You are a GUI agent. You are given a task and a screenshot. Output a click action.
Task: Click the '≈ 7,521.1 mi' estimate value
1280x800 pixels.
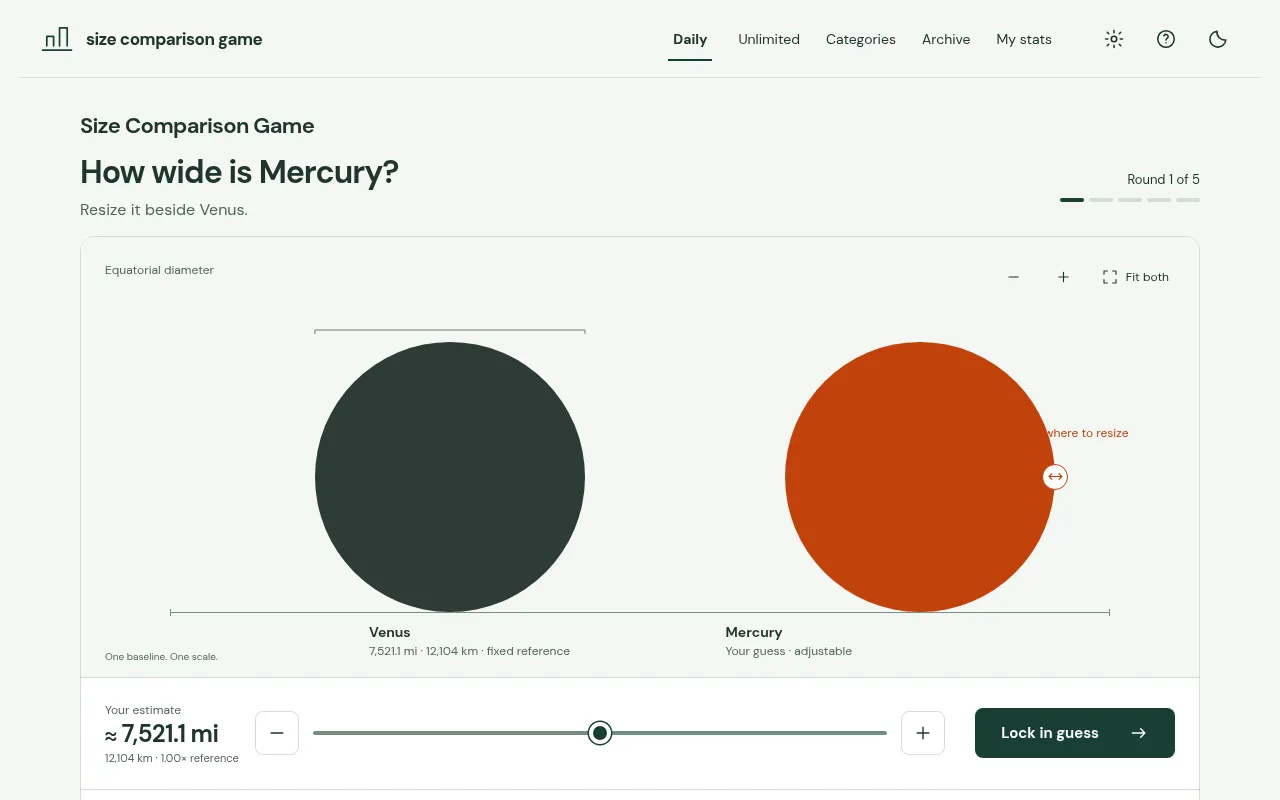click(162, 735)
